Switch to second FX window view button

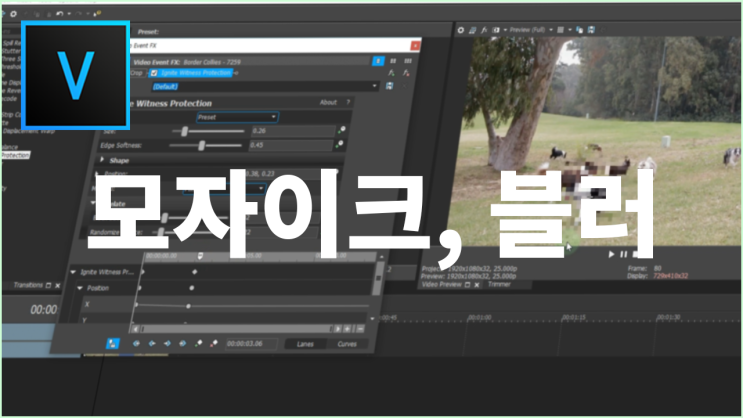393,61
